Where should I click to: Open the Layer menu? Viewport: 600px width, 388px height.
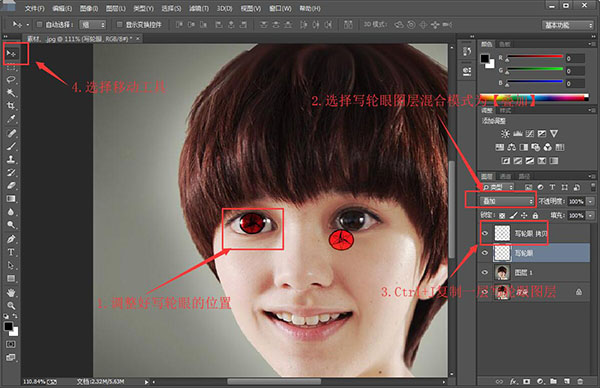116,8
